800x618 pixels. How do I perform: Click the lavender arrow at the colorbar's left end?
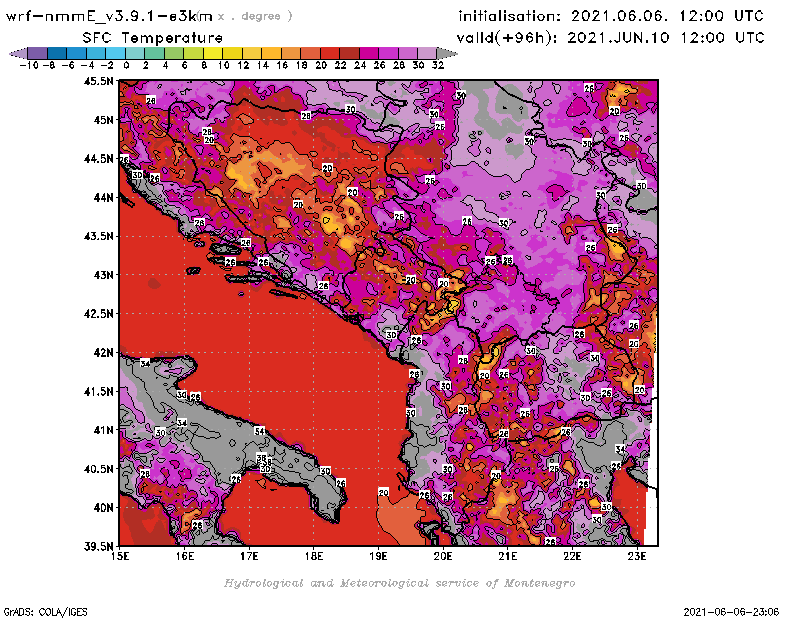pyautogui.click(x=16, y=53)
